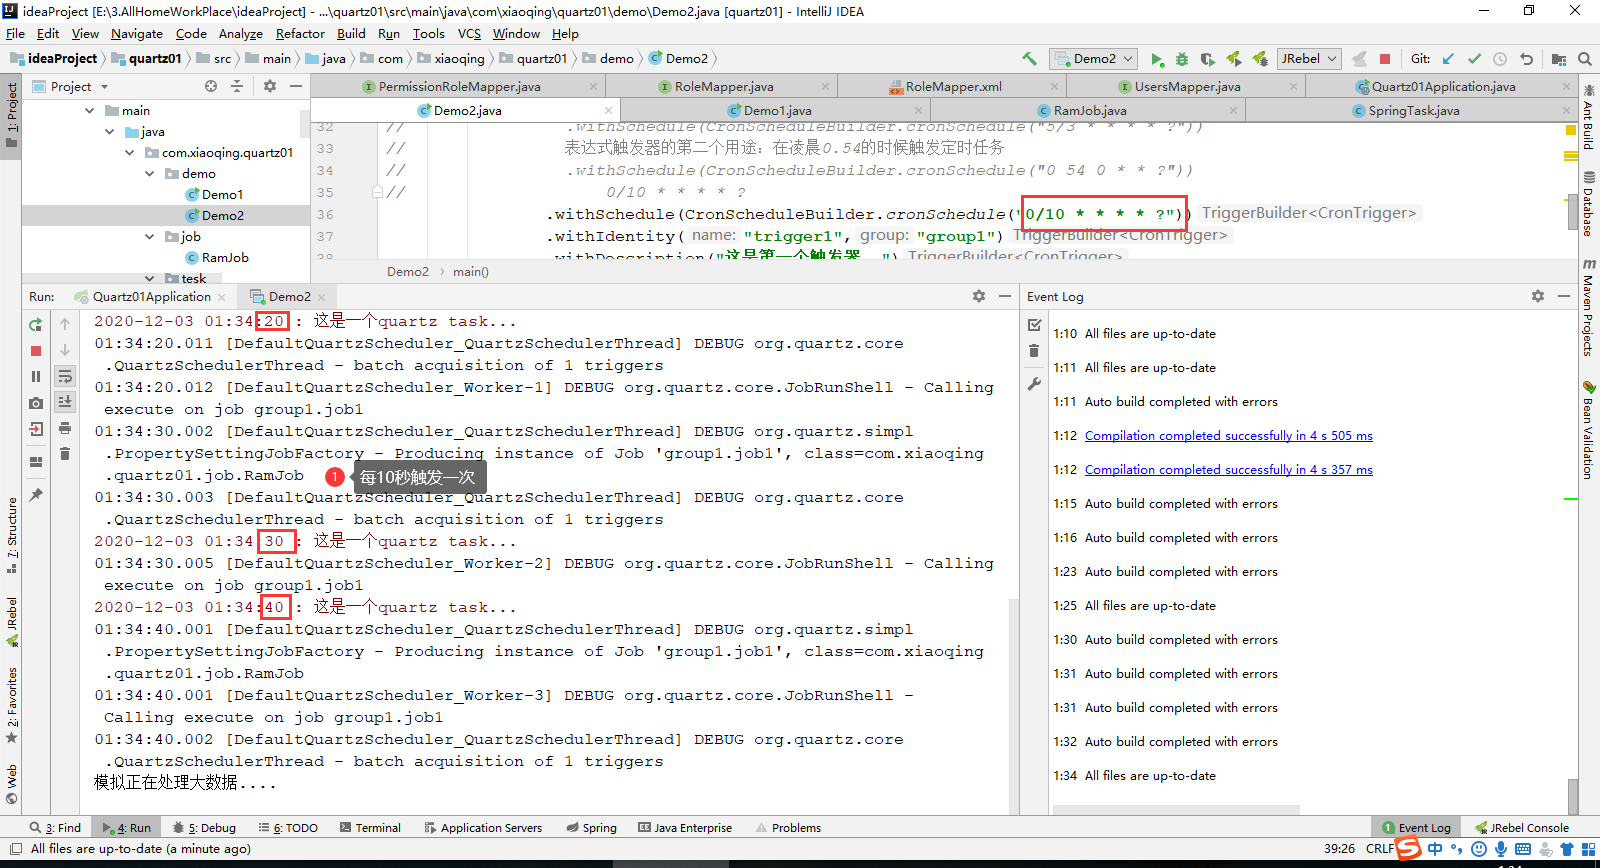Open the Navigate menu
This screenshot has width=1600, height=868.
(x=137, y=33)
